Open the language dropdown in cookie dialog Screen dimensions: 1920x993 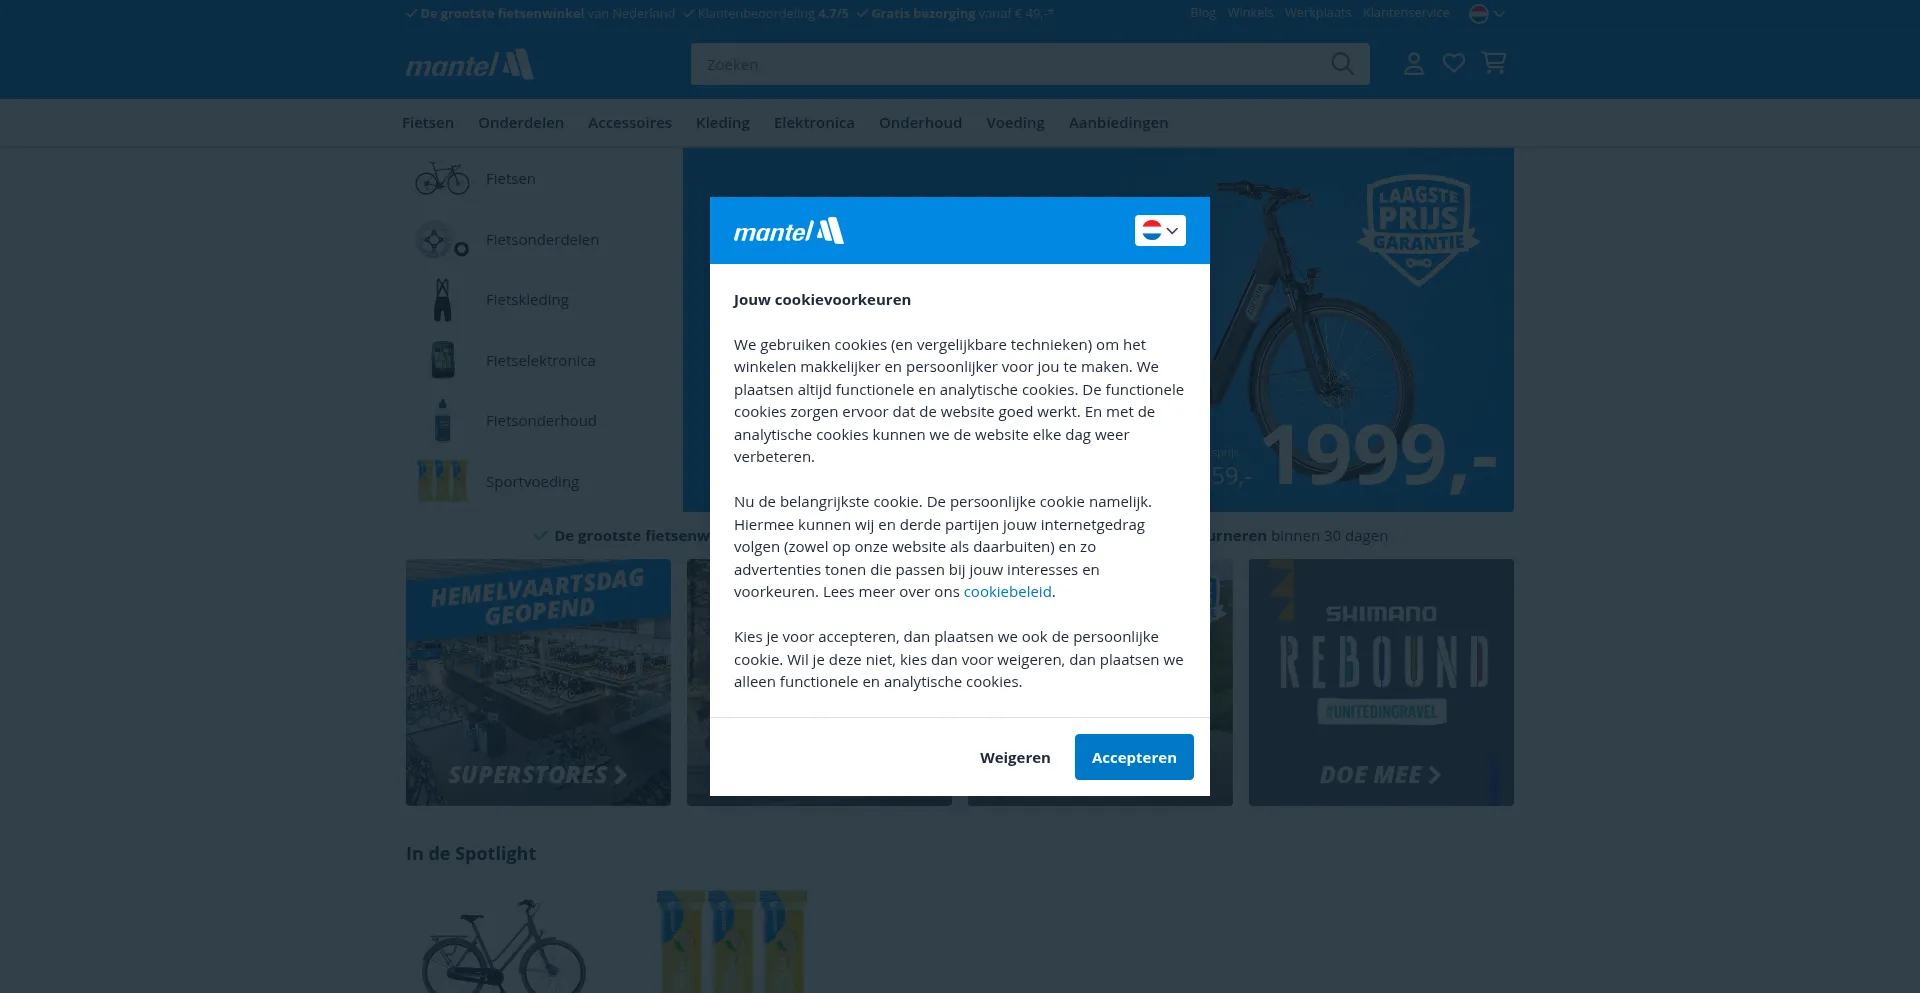click(1160, 231)
